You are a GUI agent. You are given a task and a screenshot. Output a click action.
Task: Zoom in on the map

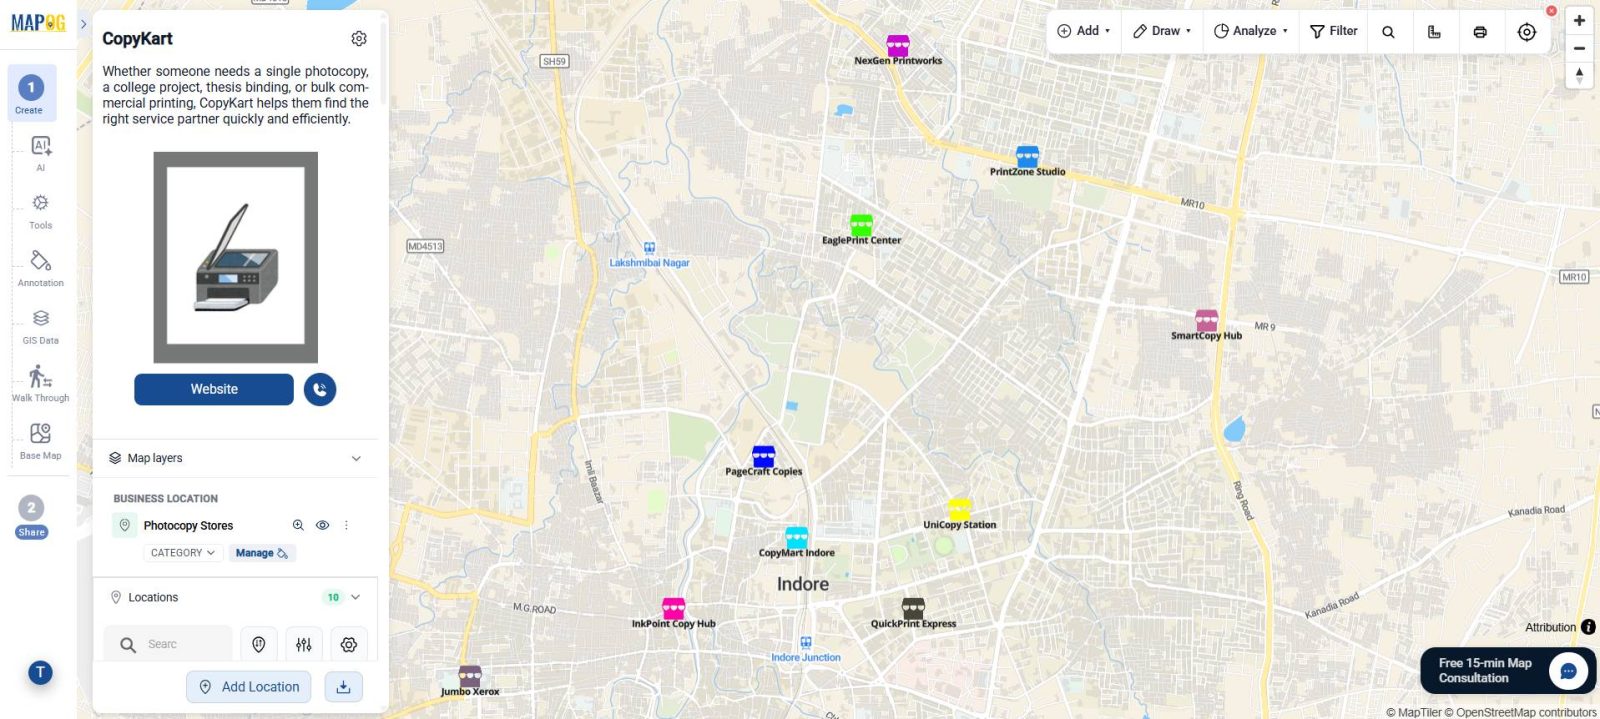(x=1579, y=21)
